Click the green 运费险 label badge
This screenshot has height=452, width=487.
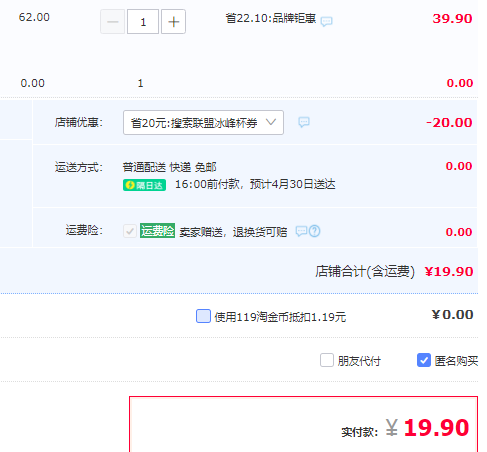tap(157, 231)
